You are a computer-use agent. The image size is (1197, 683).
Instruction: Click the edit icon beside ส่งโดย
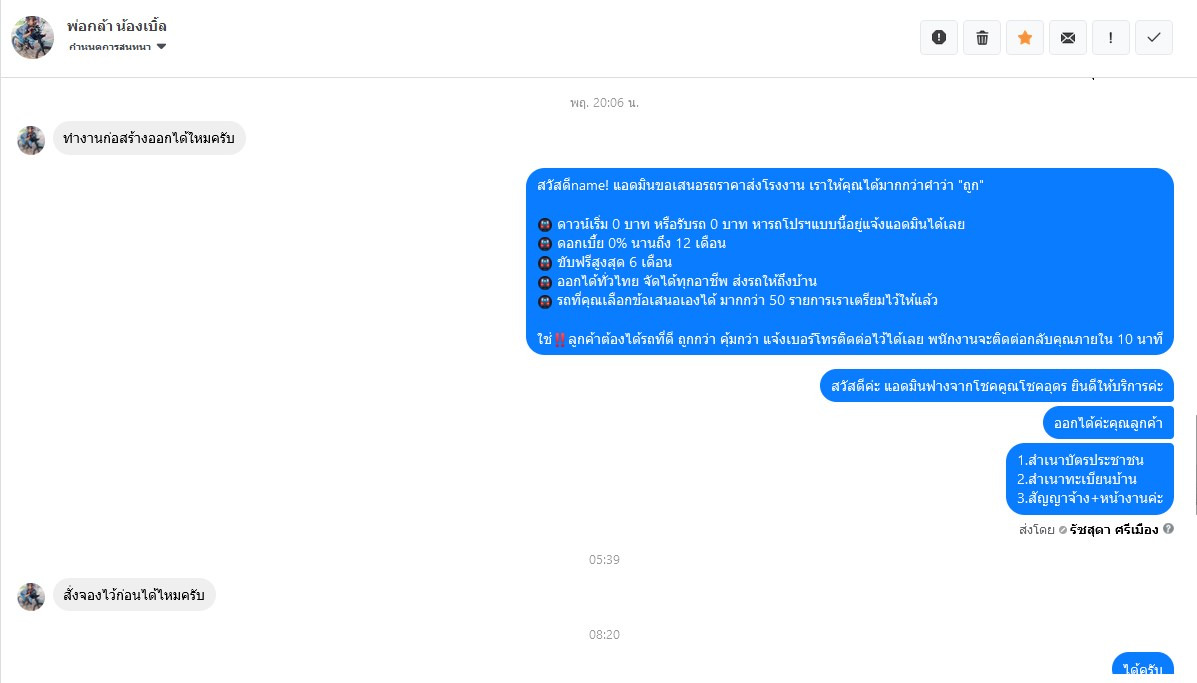[x=1063, y=530]
